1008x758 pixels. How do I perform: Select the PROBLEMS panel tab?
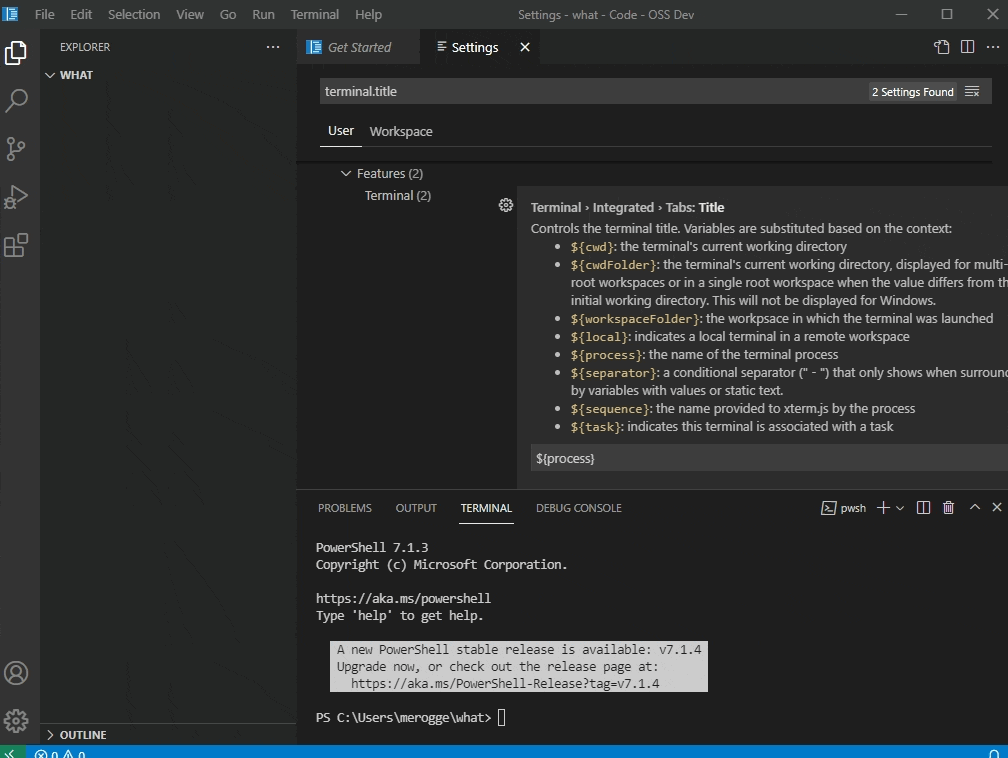click(x=344, y=508)
